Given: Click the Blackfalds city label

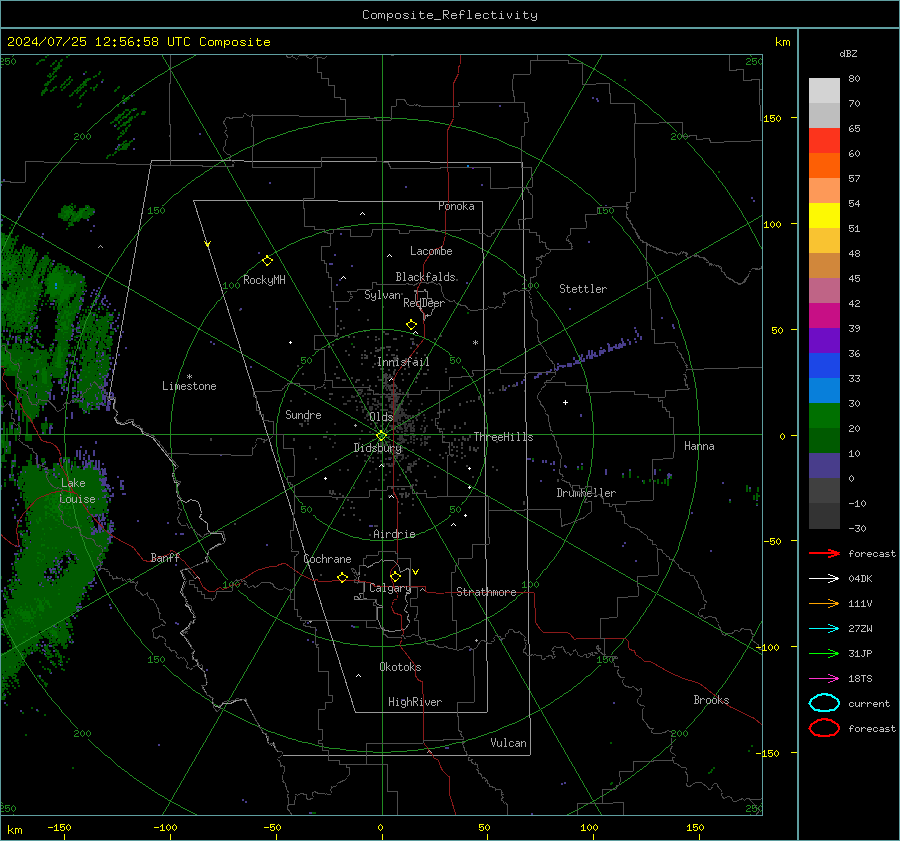Looking at the screenshot, I should pyautogui.click(x=425, y=277).
